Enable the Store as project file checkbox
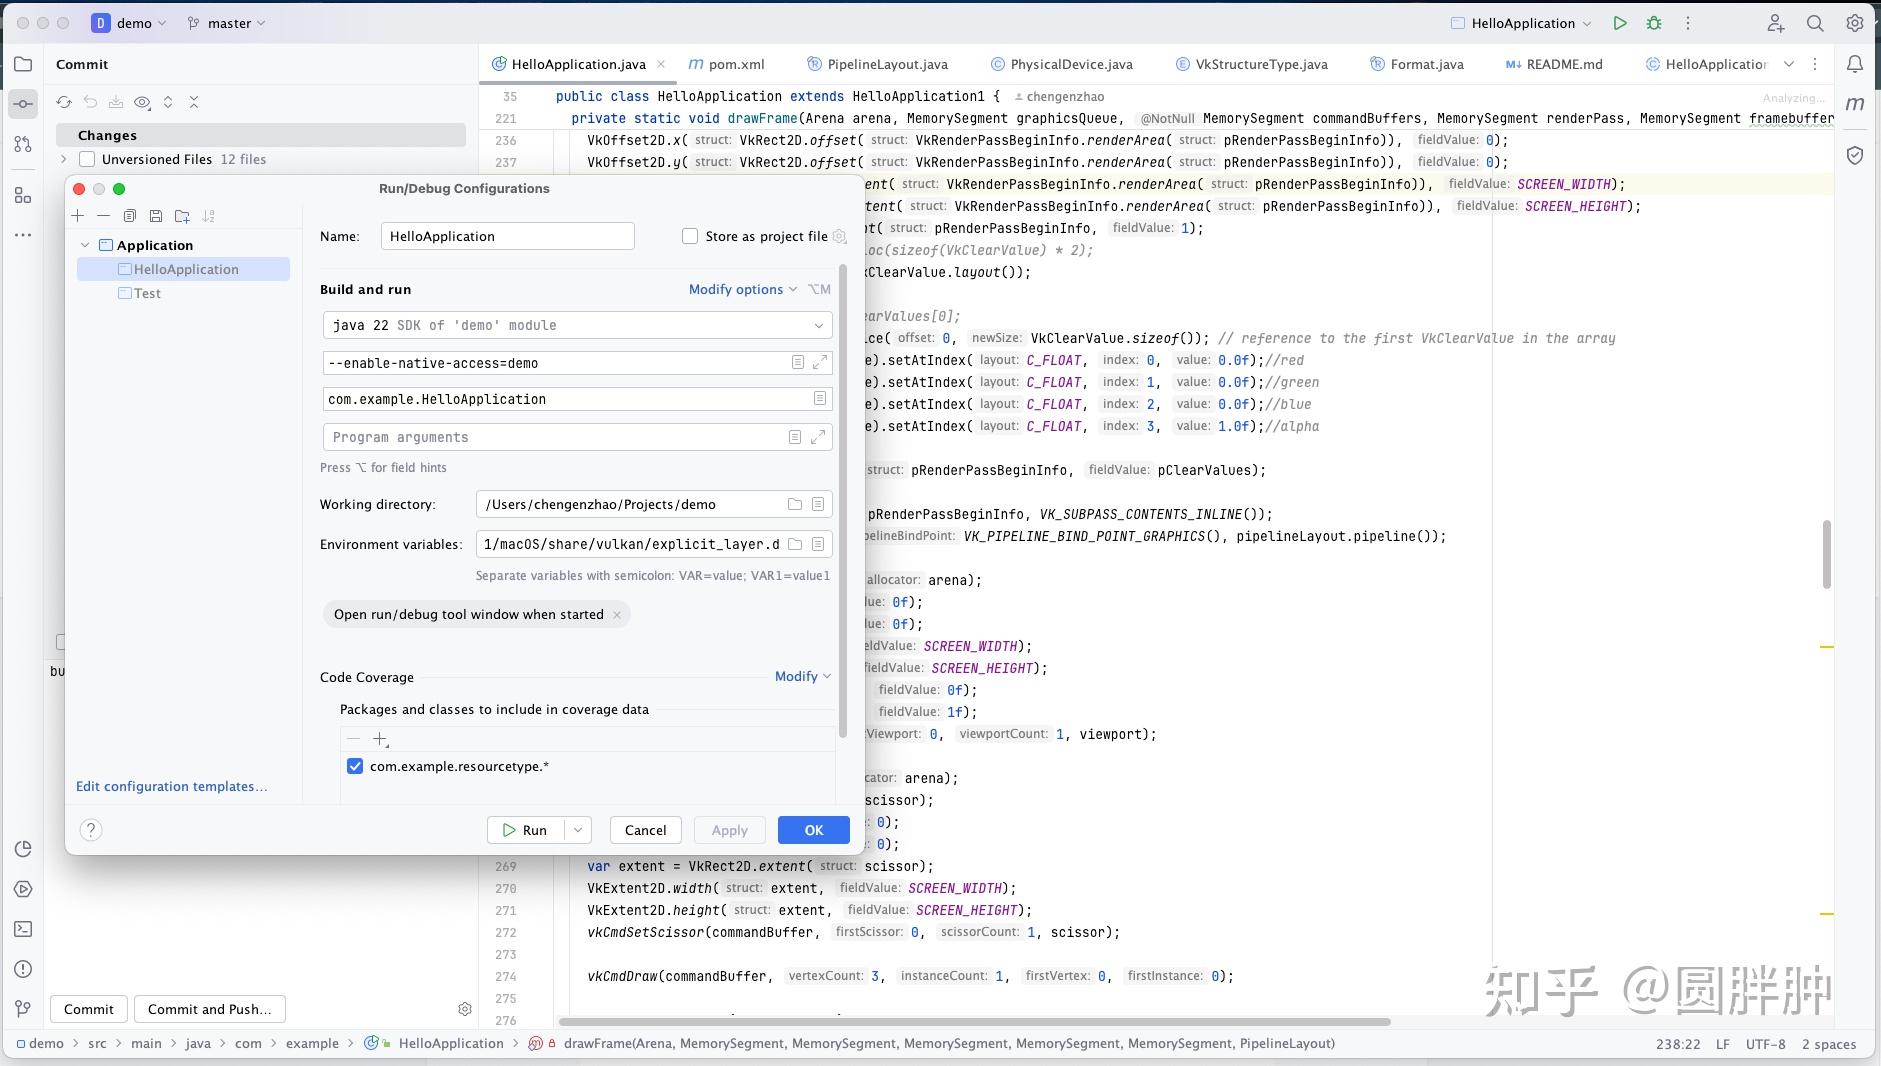Viewport: 1881px width, 1066px height. tap(690, 236)
